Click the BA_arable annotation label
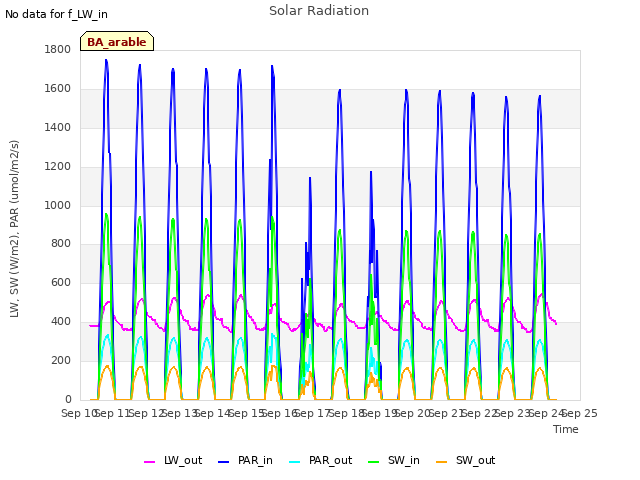Screen dimensions: 640x480 pyautogui.click(x=117, y=42)
